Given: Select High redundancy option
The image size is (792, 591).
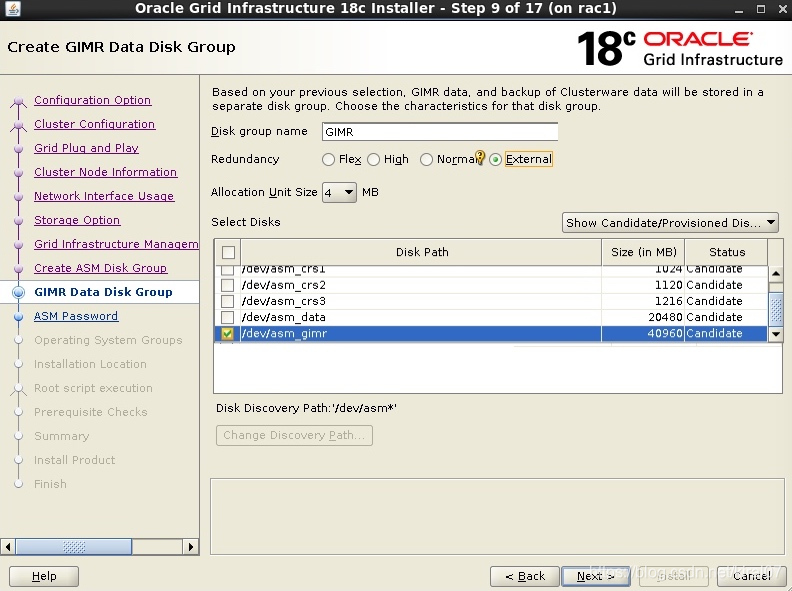Looking at the screenshot, I should coord(373,160).
